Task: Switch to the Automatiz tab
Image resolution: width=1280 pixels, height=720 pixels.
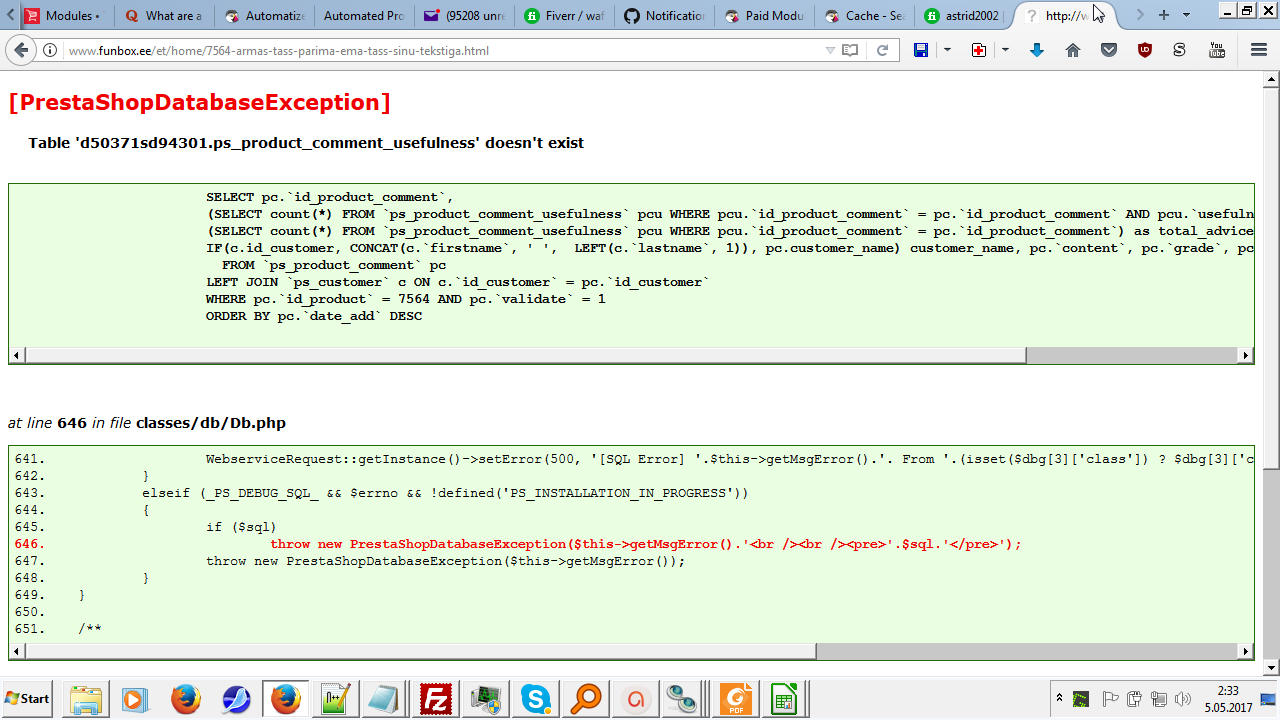Action: pyautogui.click(x=264, y=16)
